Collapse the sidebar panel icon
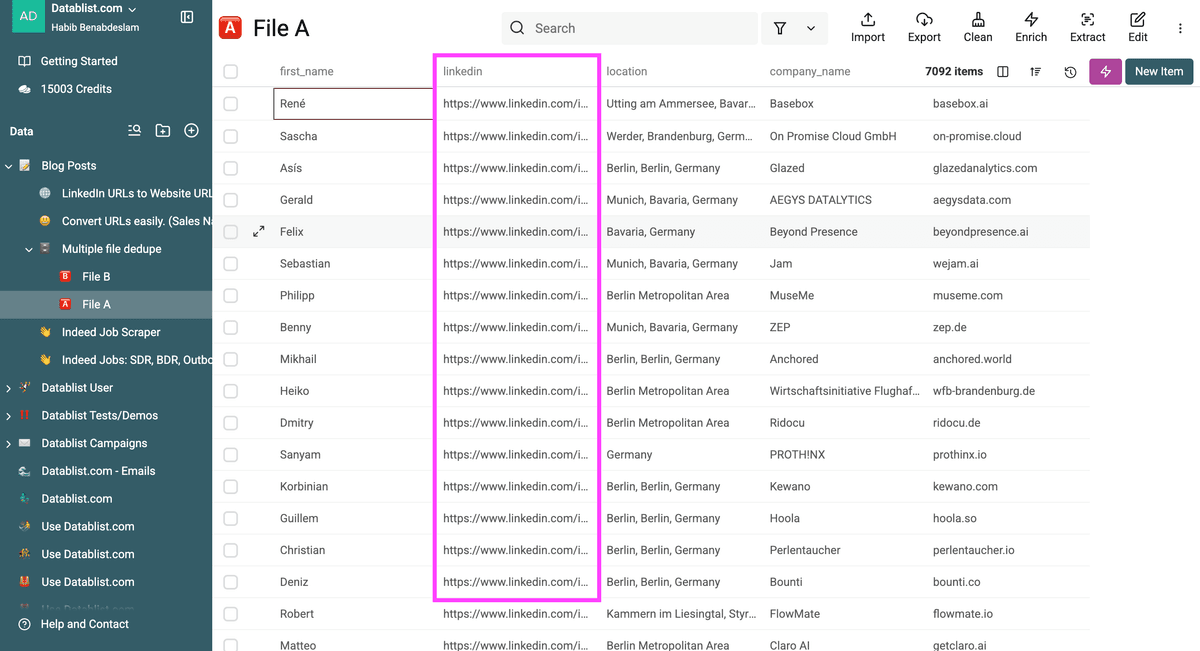Viewport: 1200px width, 651px height. (x=187, y=17)
